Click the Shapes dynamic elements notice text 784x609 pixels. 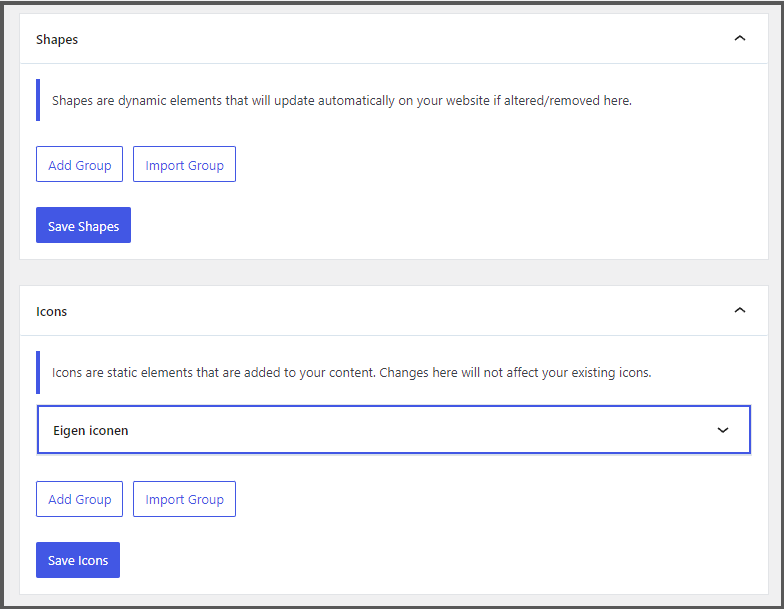point(341,101)
